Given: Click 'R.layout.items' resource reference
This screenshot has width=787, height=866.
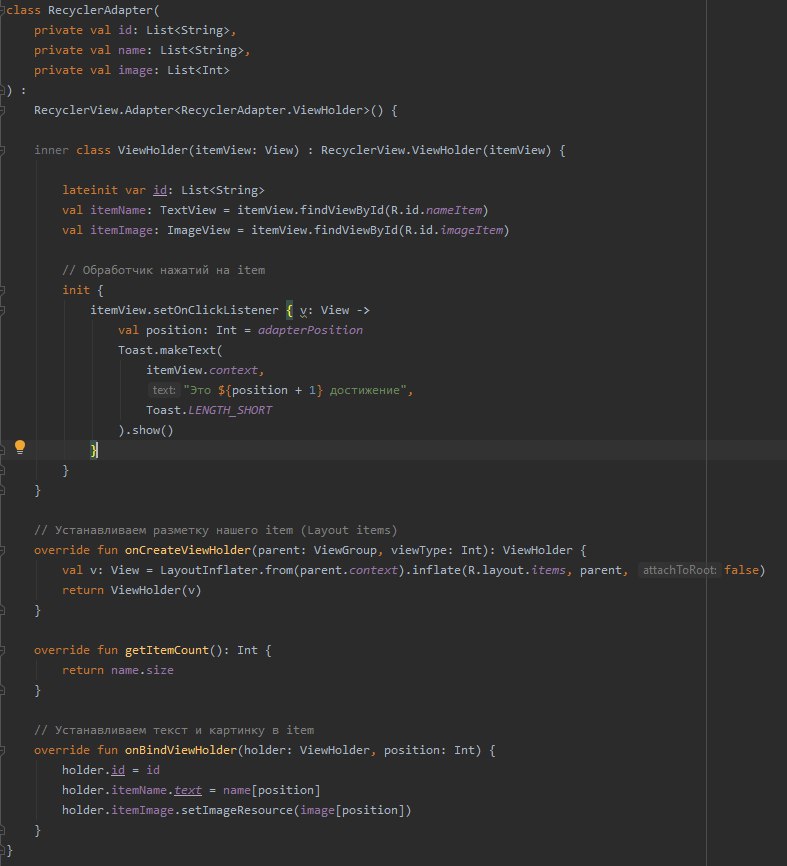Looking at the screenshot, I should click(x=516, y=570).
